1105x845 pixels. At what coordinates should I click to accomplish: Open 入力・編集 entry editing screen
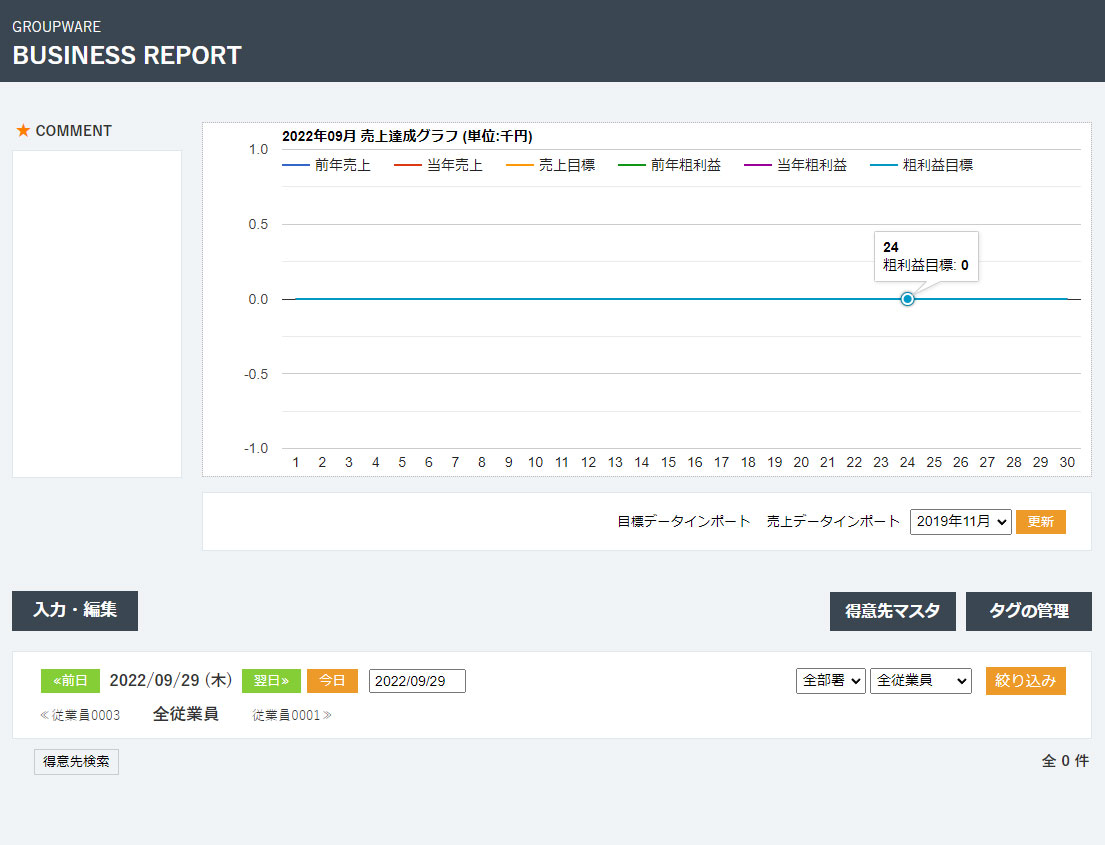click(74, 611)
